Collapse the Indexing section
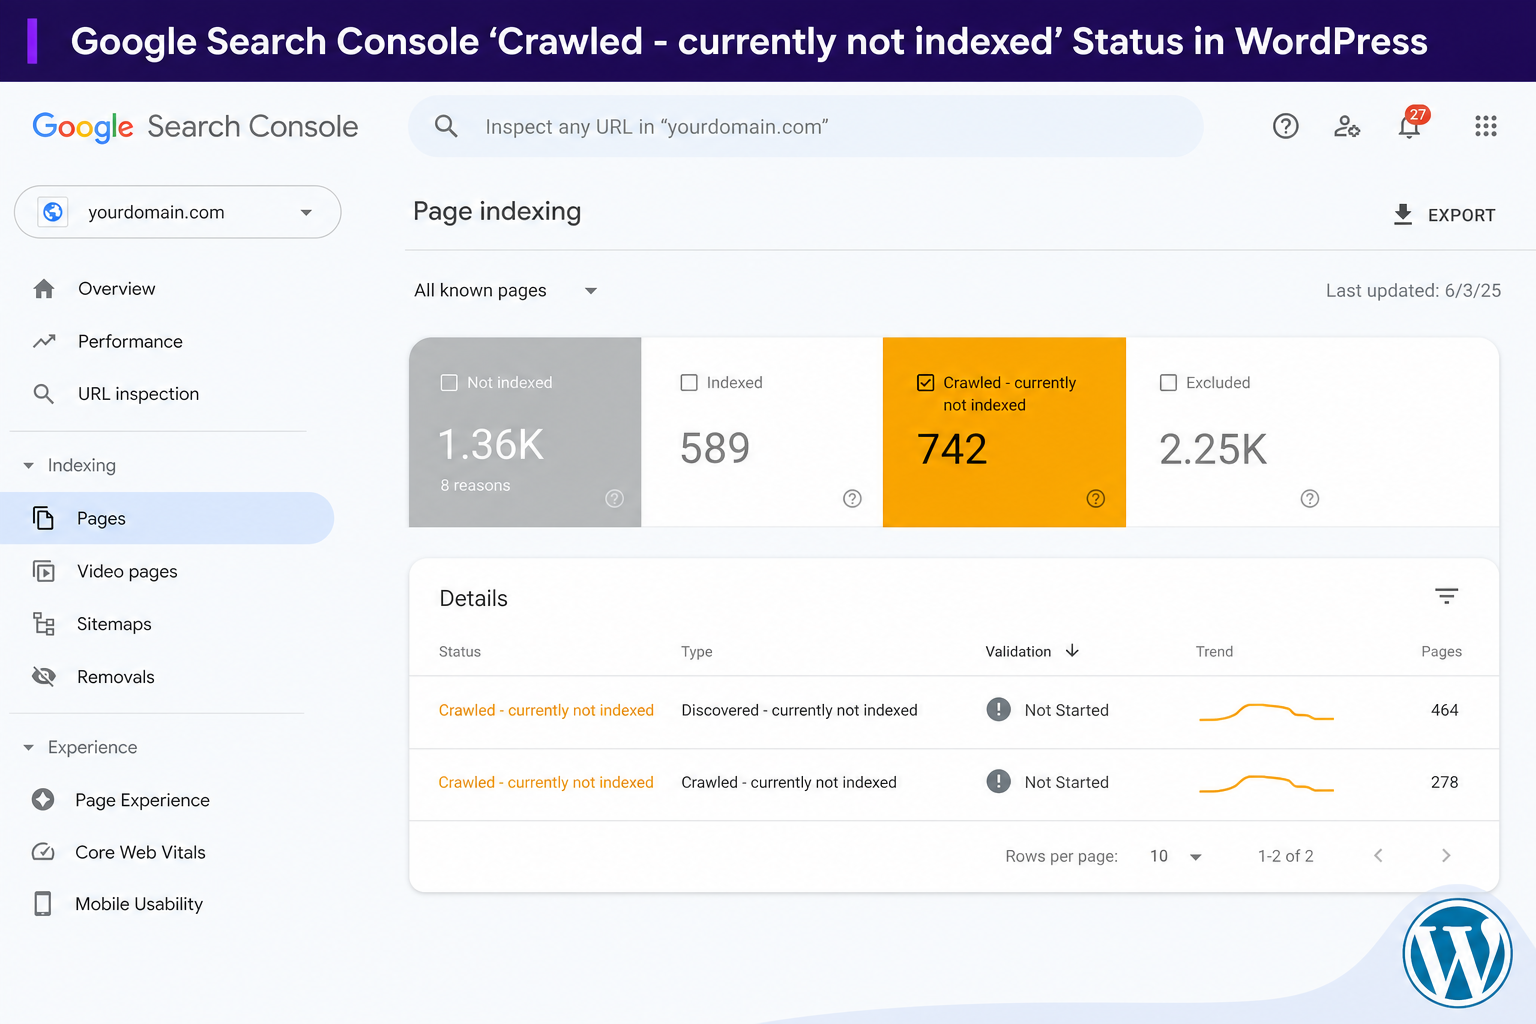 point(29,466)
